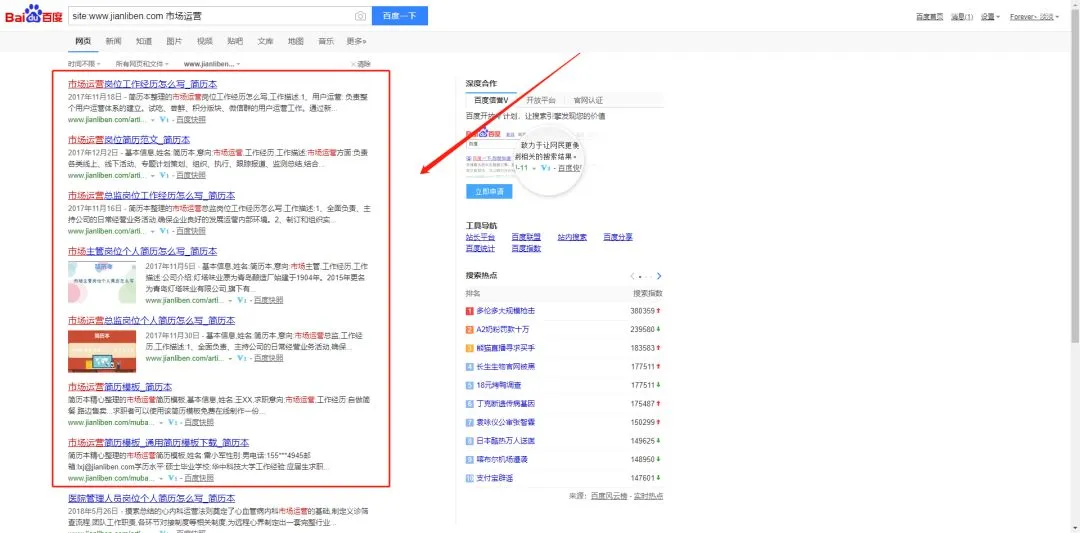Screen dimensions: 1080x533
Task: Switch to the 贴吧 tab
Action: click(235, 41)
